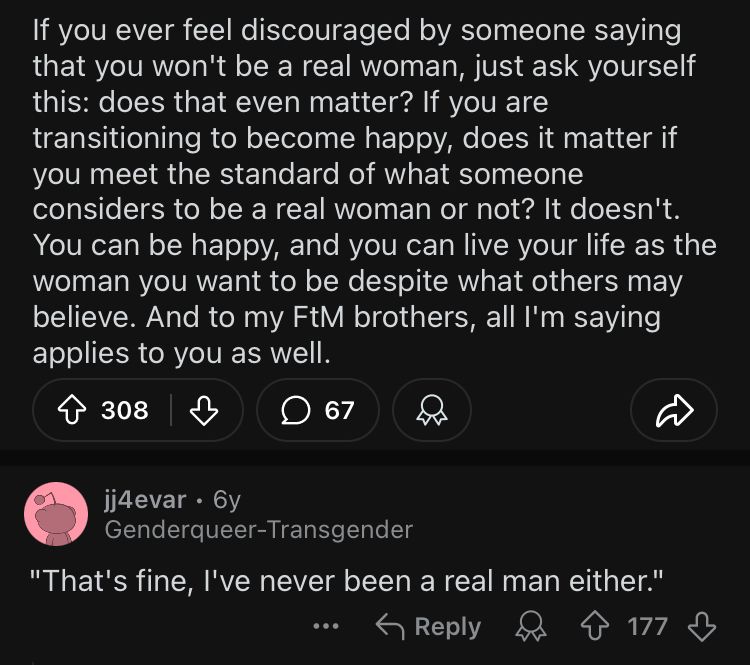Viewport: 750px width, 665px height.
Task: Tap the Reply label on the comment
Action: click(448, 626)
